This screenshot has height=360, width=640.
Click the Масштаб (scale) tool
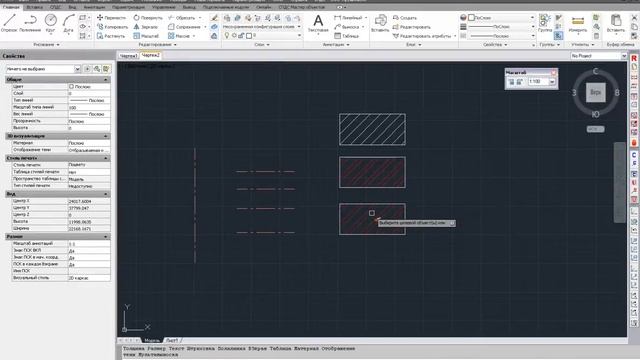point(146,36)
